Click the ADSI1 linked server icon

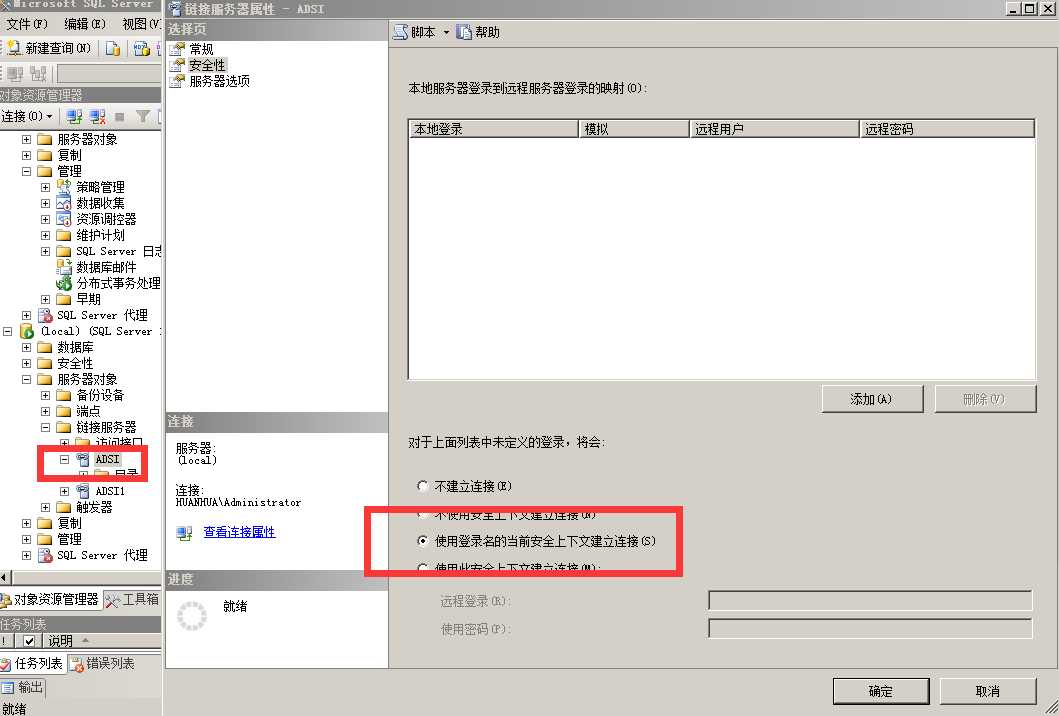click(82, 491)
